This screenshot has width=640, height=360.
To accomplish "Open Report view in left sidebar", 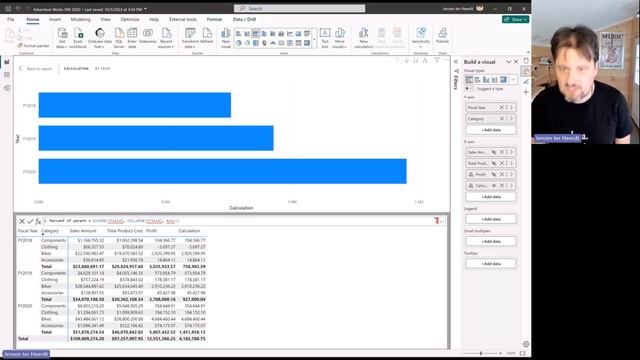I will [7, 62].
